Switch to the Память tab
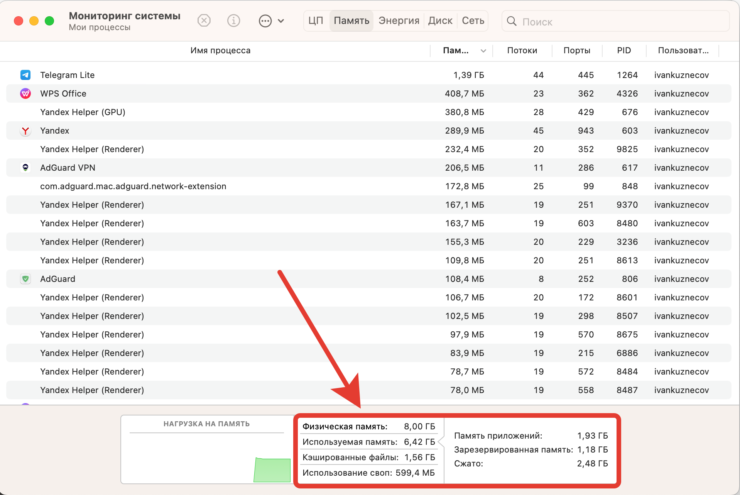 coord(351,21)
